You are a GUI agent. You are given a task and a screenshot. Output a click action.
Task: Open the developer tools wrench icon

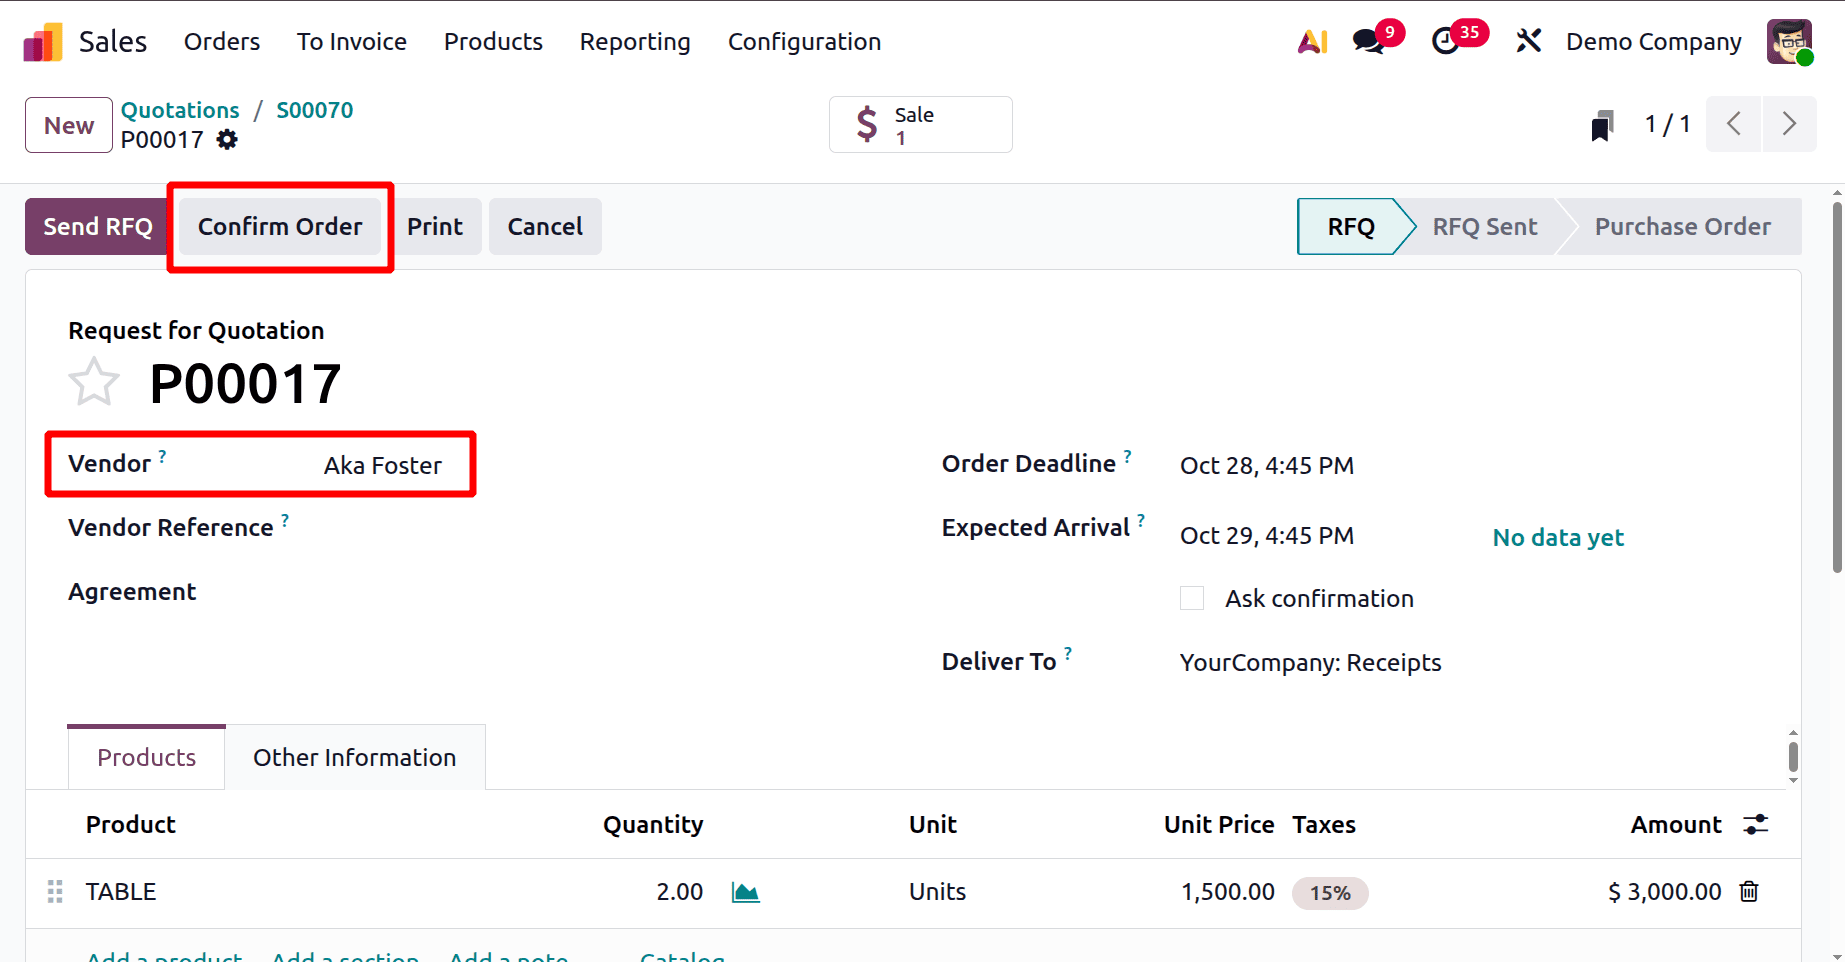1528,41
